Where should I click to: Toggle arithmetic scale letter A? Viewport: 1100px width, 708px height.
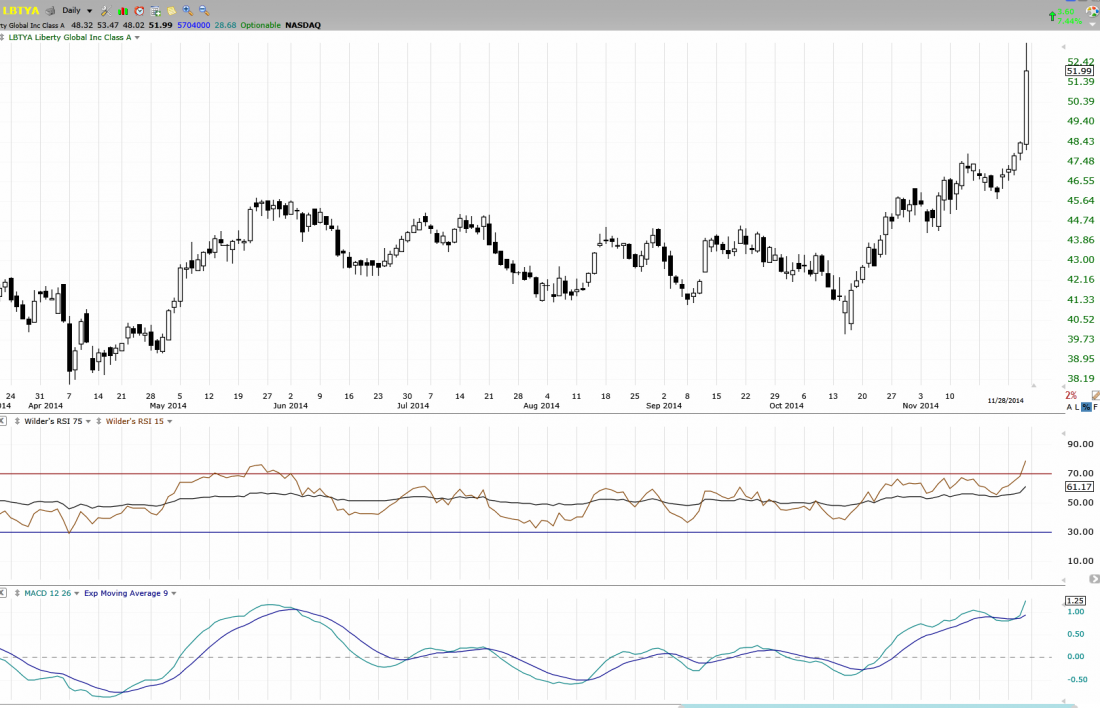tap(1069, 407)
